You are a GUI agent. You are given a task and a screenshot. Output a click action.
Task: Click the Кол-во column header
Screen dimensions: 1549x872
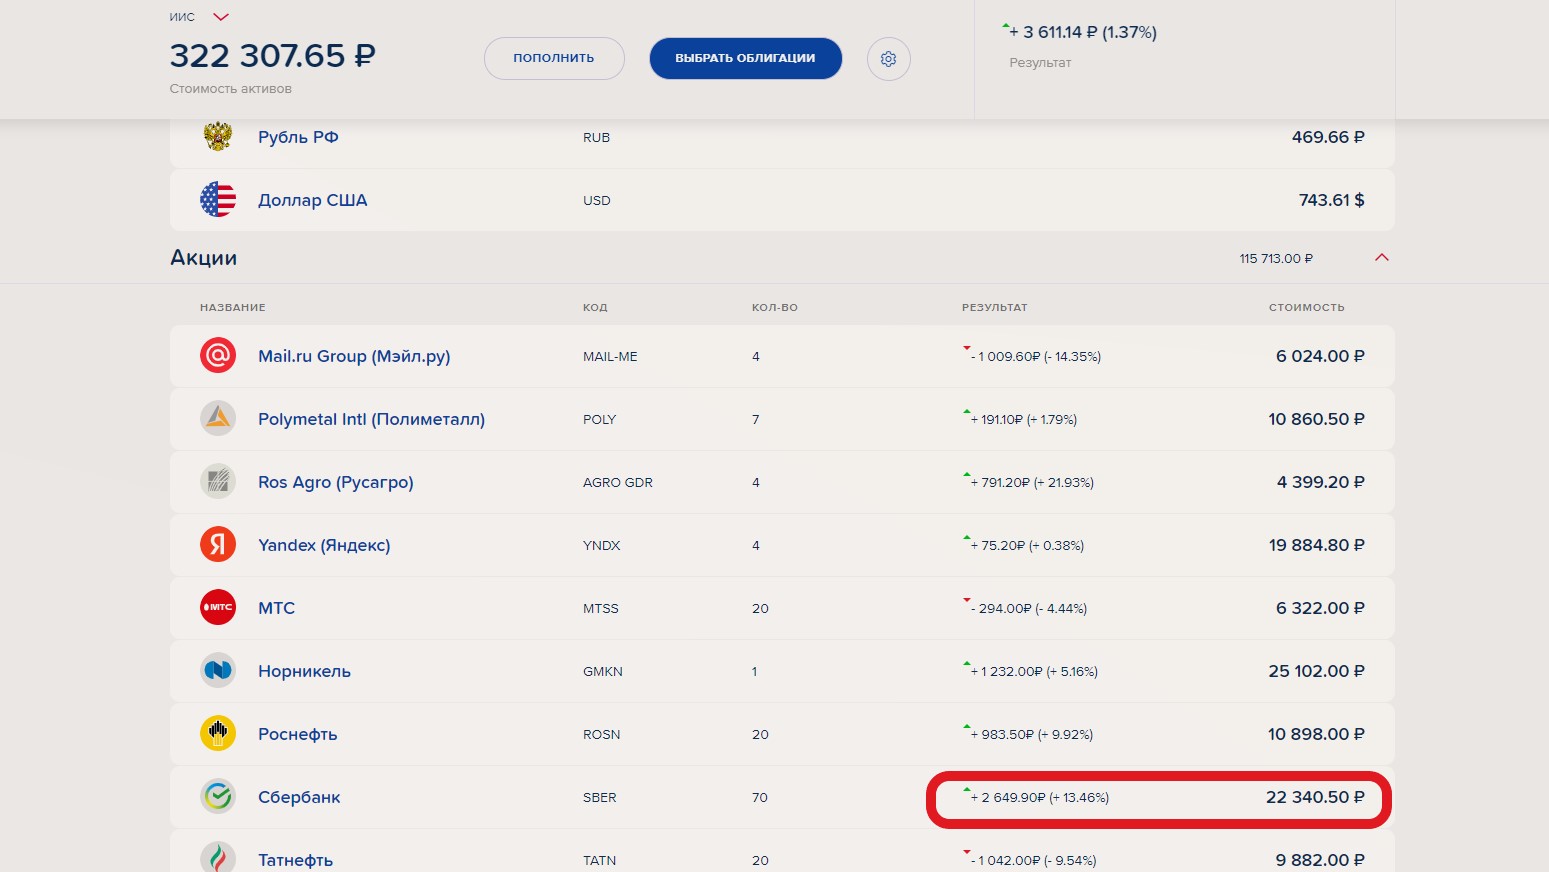click(775, 307)
